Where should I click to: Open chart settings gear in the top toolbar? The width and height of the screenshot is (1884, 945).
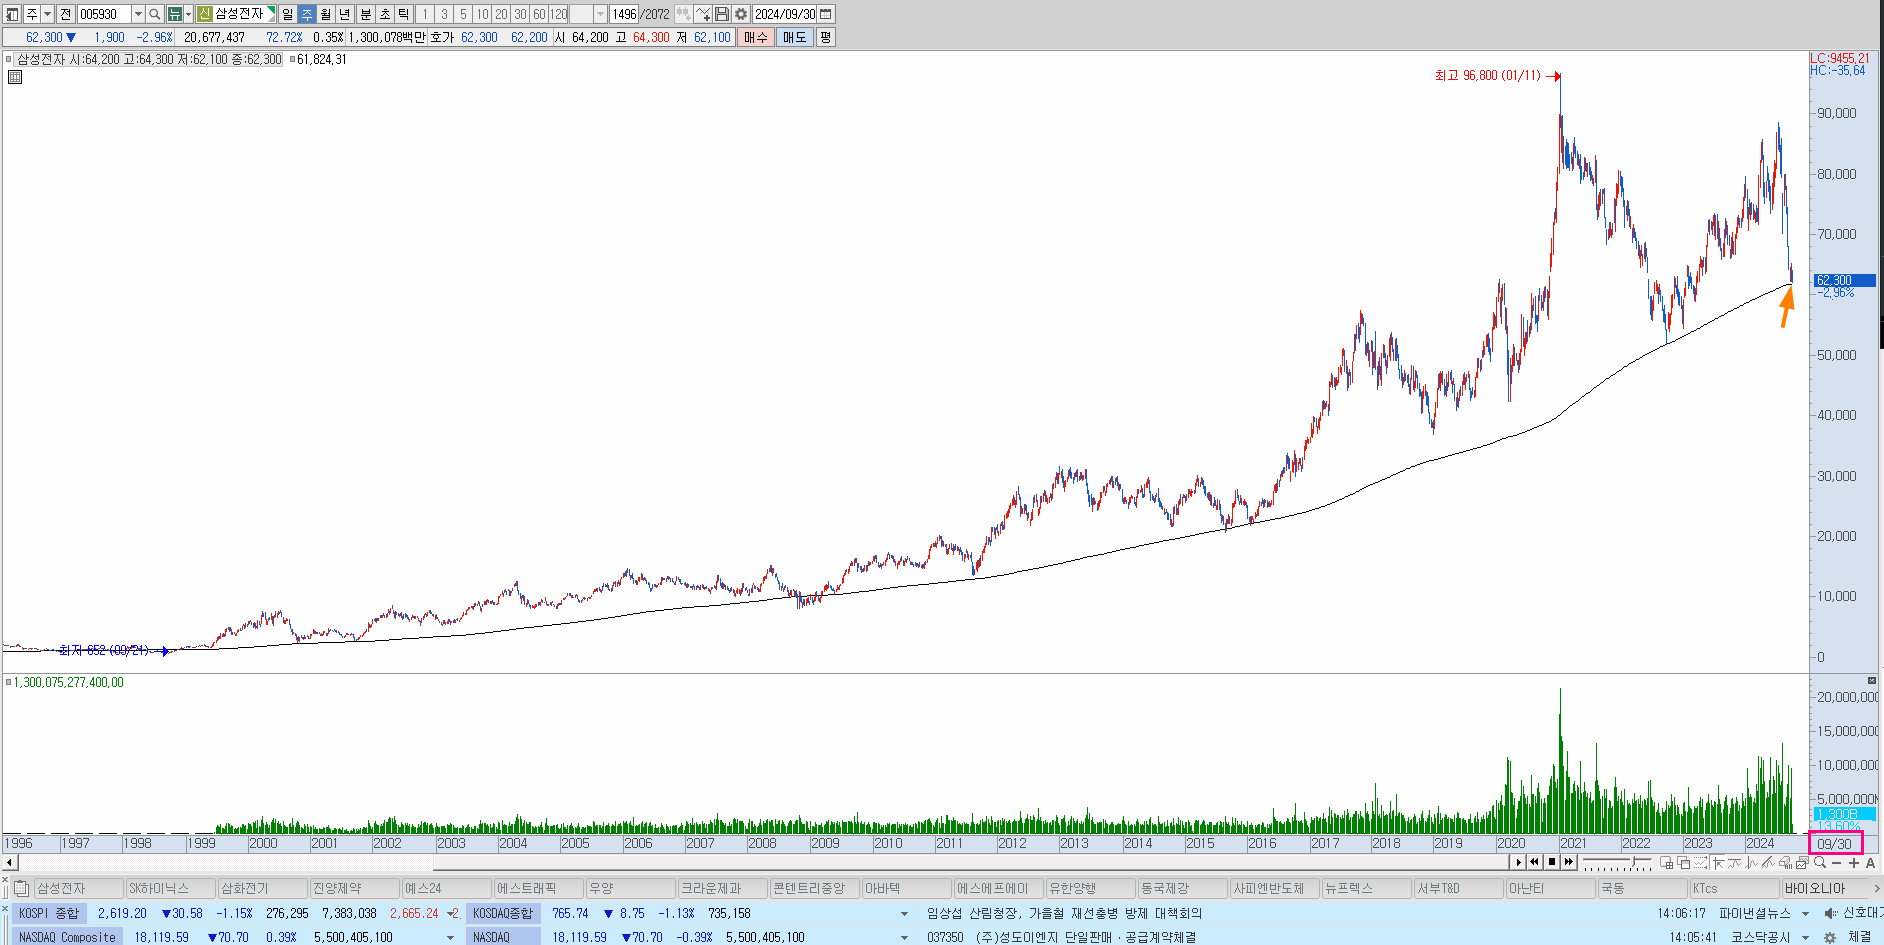(x=741, y=14)
